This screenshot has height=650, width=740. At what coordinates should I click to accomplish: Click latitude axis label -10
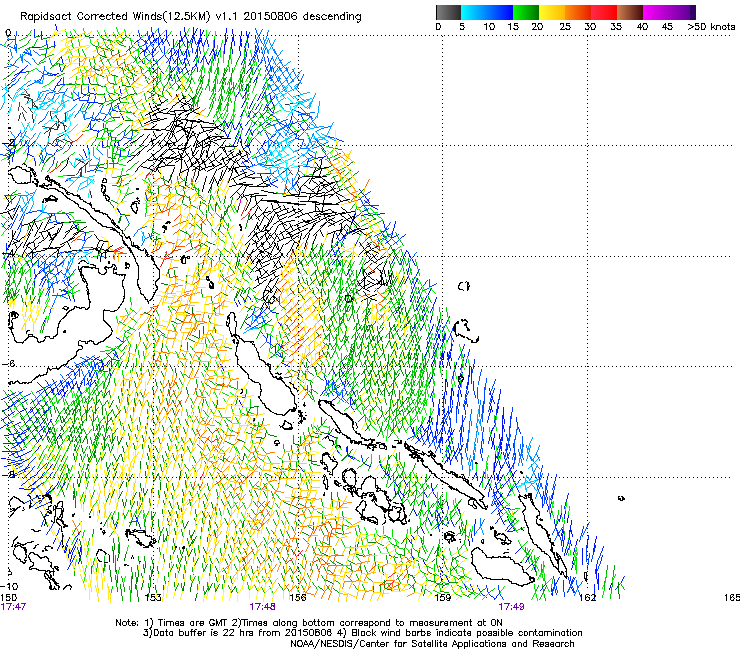coord(9,587)
